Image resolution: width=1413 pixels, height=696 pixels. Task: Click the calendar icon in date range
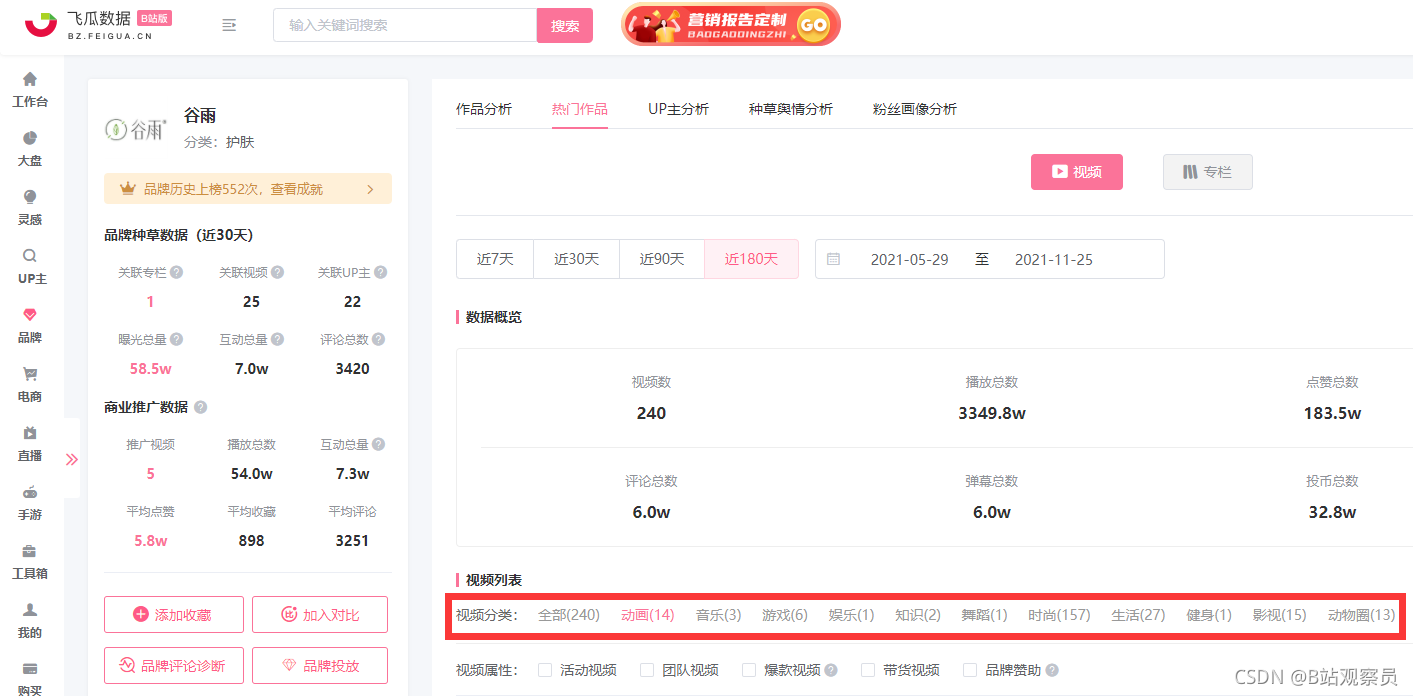tap(833, 259)
